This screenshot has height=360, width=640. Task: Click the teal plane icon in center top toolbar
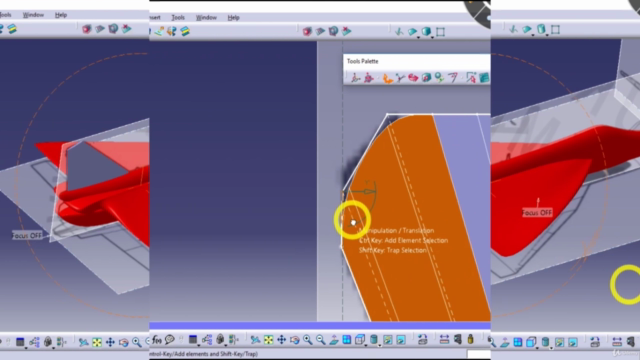413,31
